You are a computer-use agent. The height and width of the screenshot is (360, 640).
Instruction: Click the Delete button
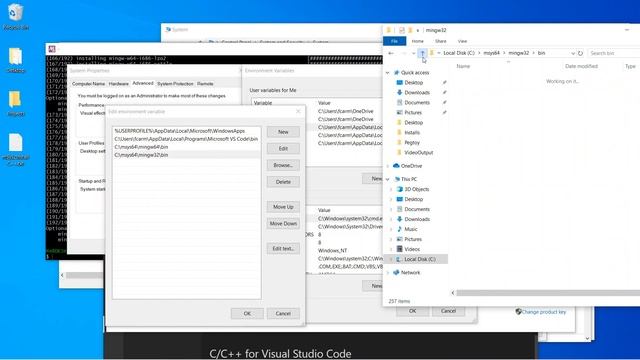[x=283, y=182]
